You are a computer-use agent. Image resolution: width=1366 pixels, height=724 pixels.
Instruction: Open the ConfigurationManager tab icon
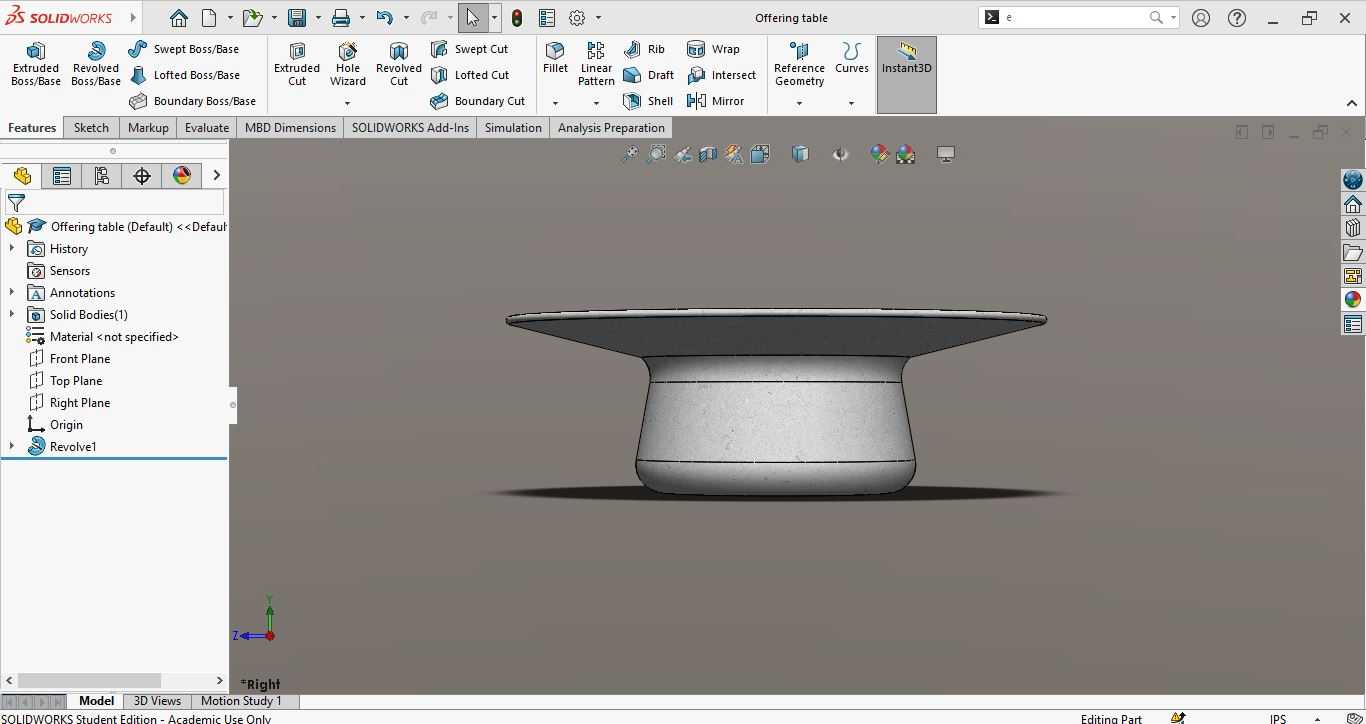click(102, 176)
